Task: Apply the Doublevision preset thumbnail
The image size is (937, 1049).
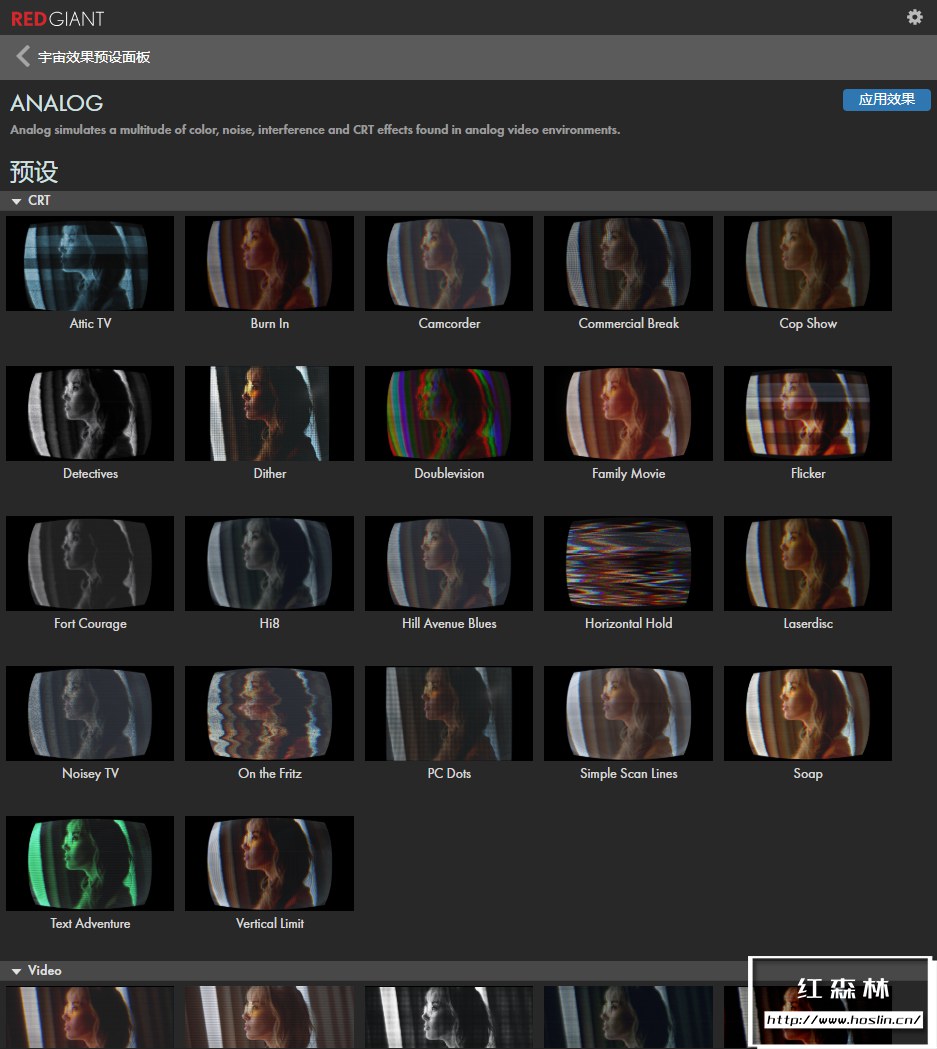Action: click(449, 413)
